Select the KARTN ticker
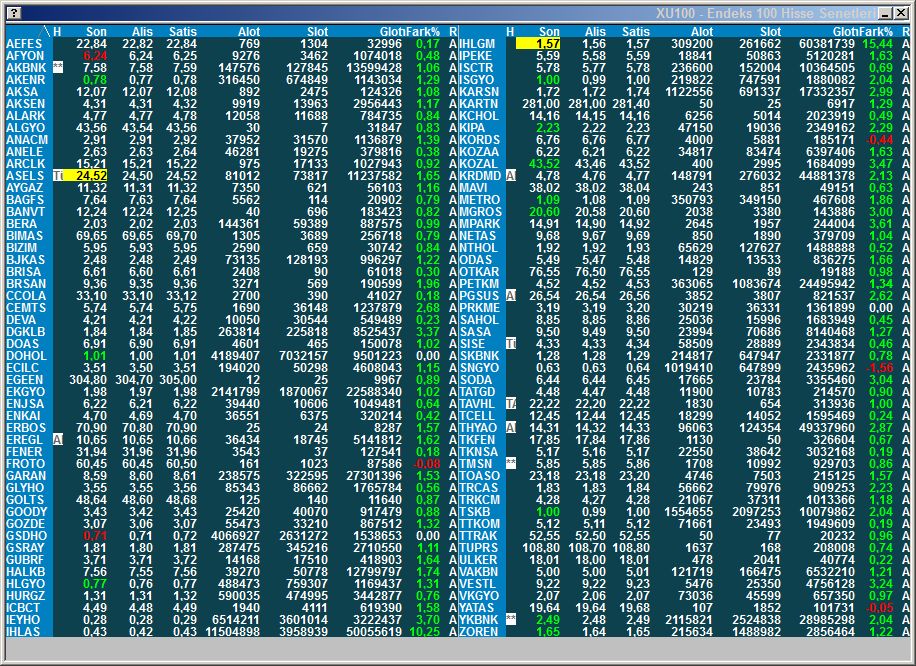 478,103
